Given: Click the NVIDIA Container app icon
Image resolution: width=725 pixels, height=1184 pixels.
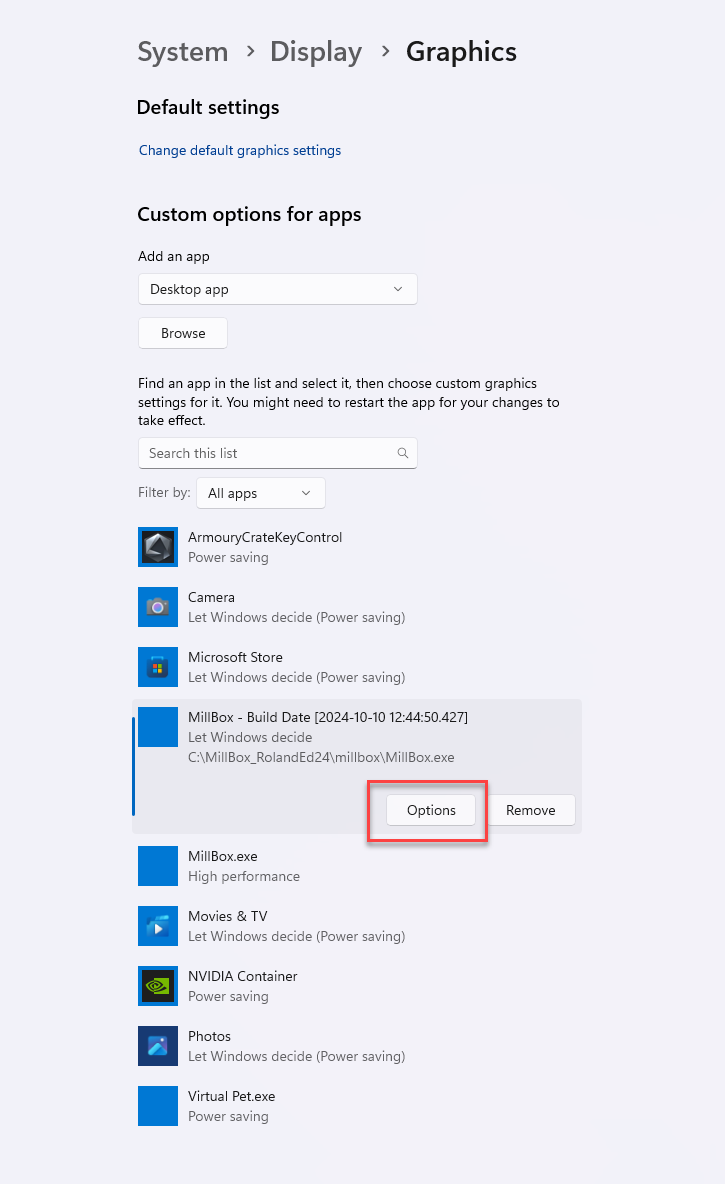Looking at the screenshot, I should 158,986.
